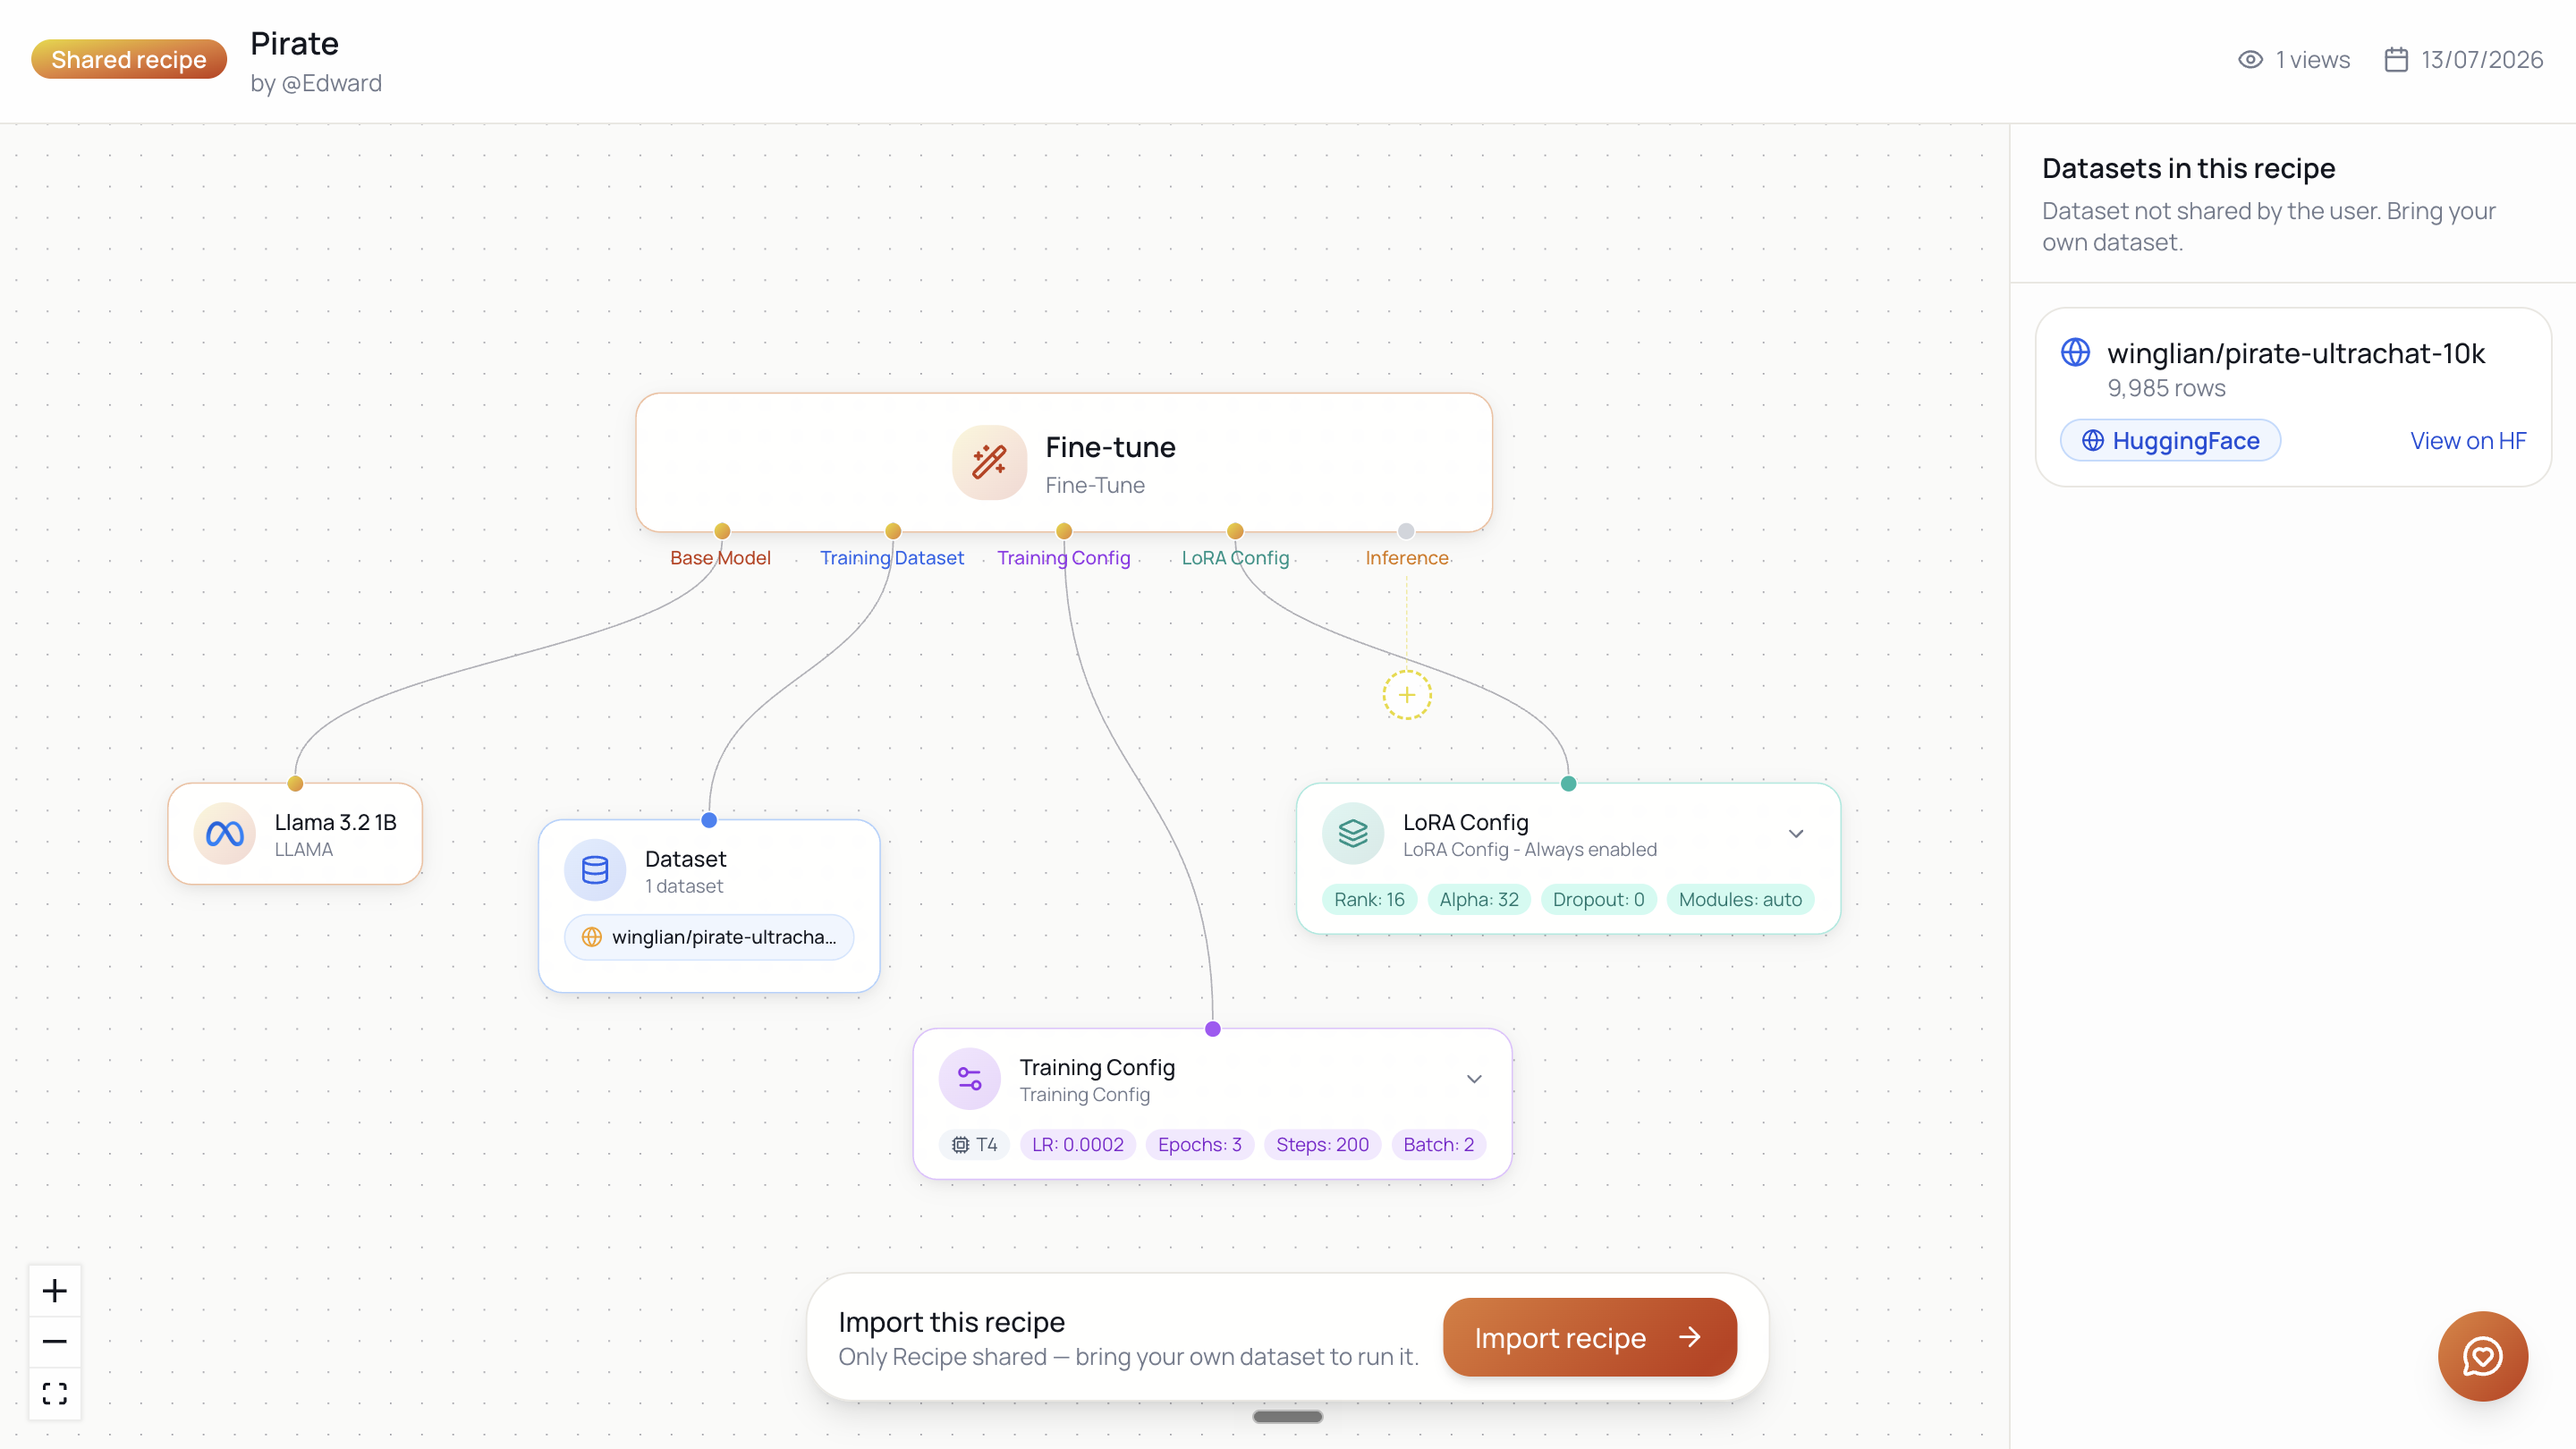The image size is (2576, 1449).
Task: Click the Training Config sliders icon
Action: (970, 1078)
